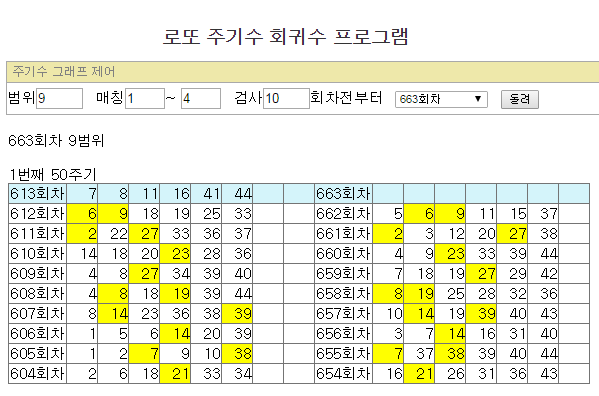Click the 606회차 row label
599x396 pixels.
37,334
